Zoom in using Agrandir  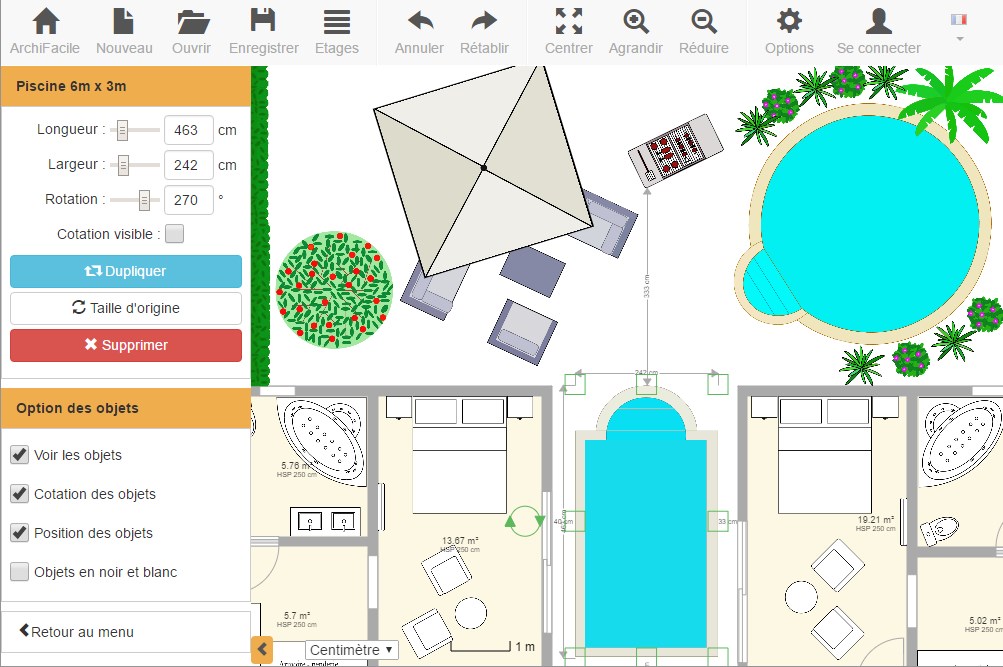pyautogui.click(x=636, y=31)
